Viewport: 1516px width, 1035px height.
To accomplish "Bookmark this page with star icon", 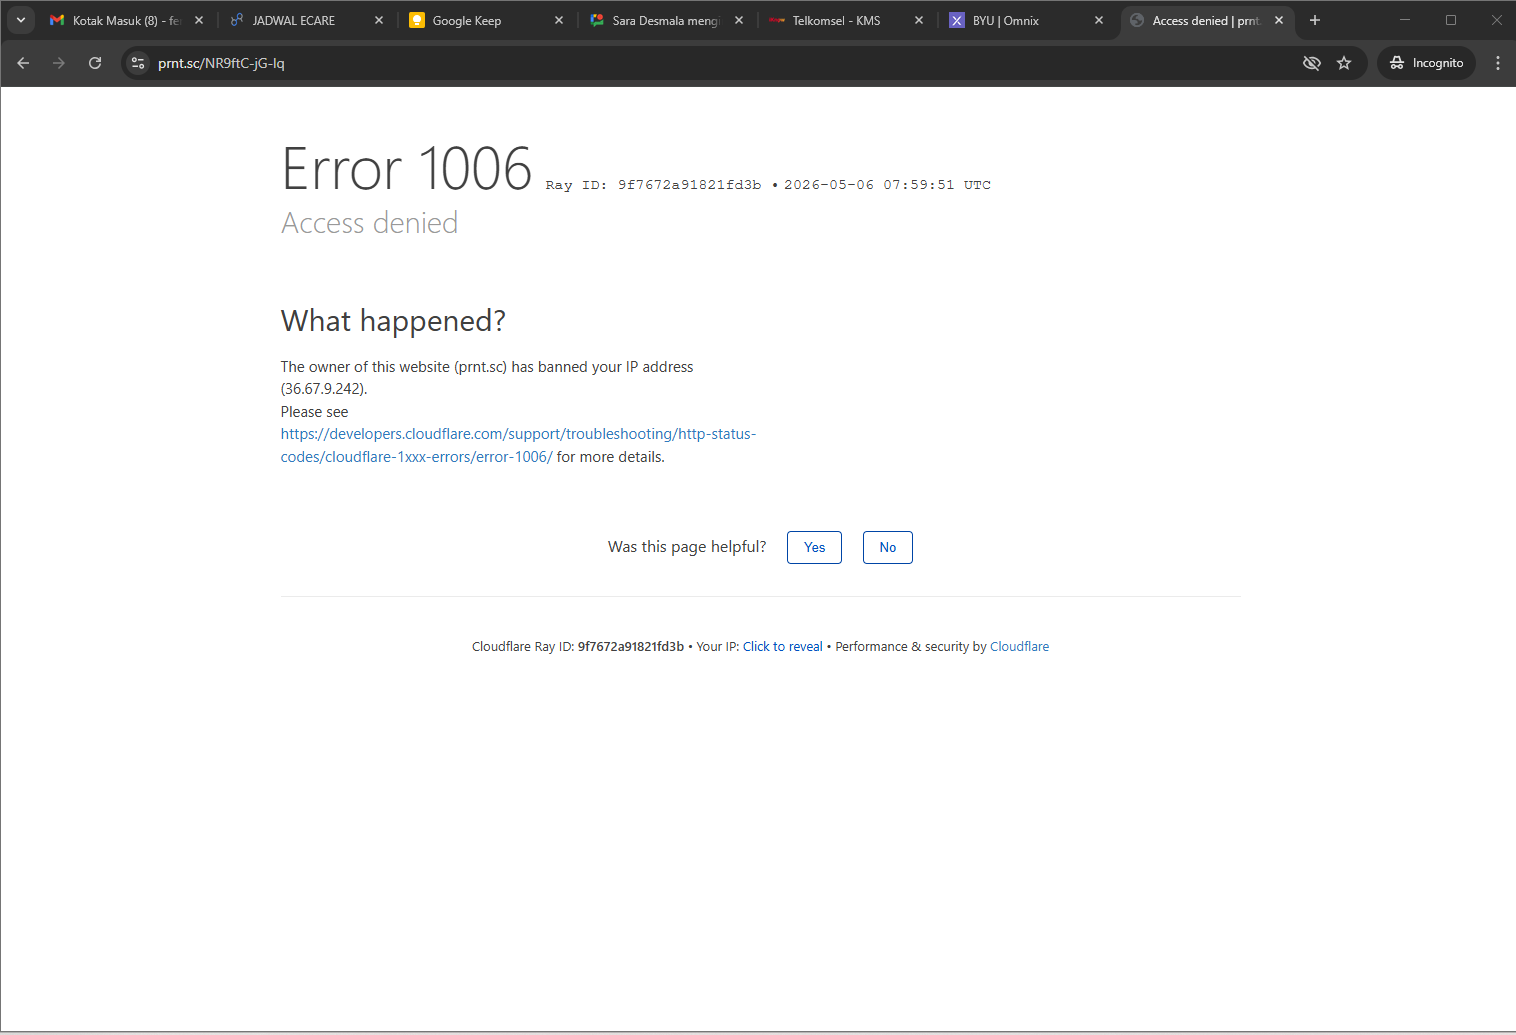I will click(x=1344, y=63).
